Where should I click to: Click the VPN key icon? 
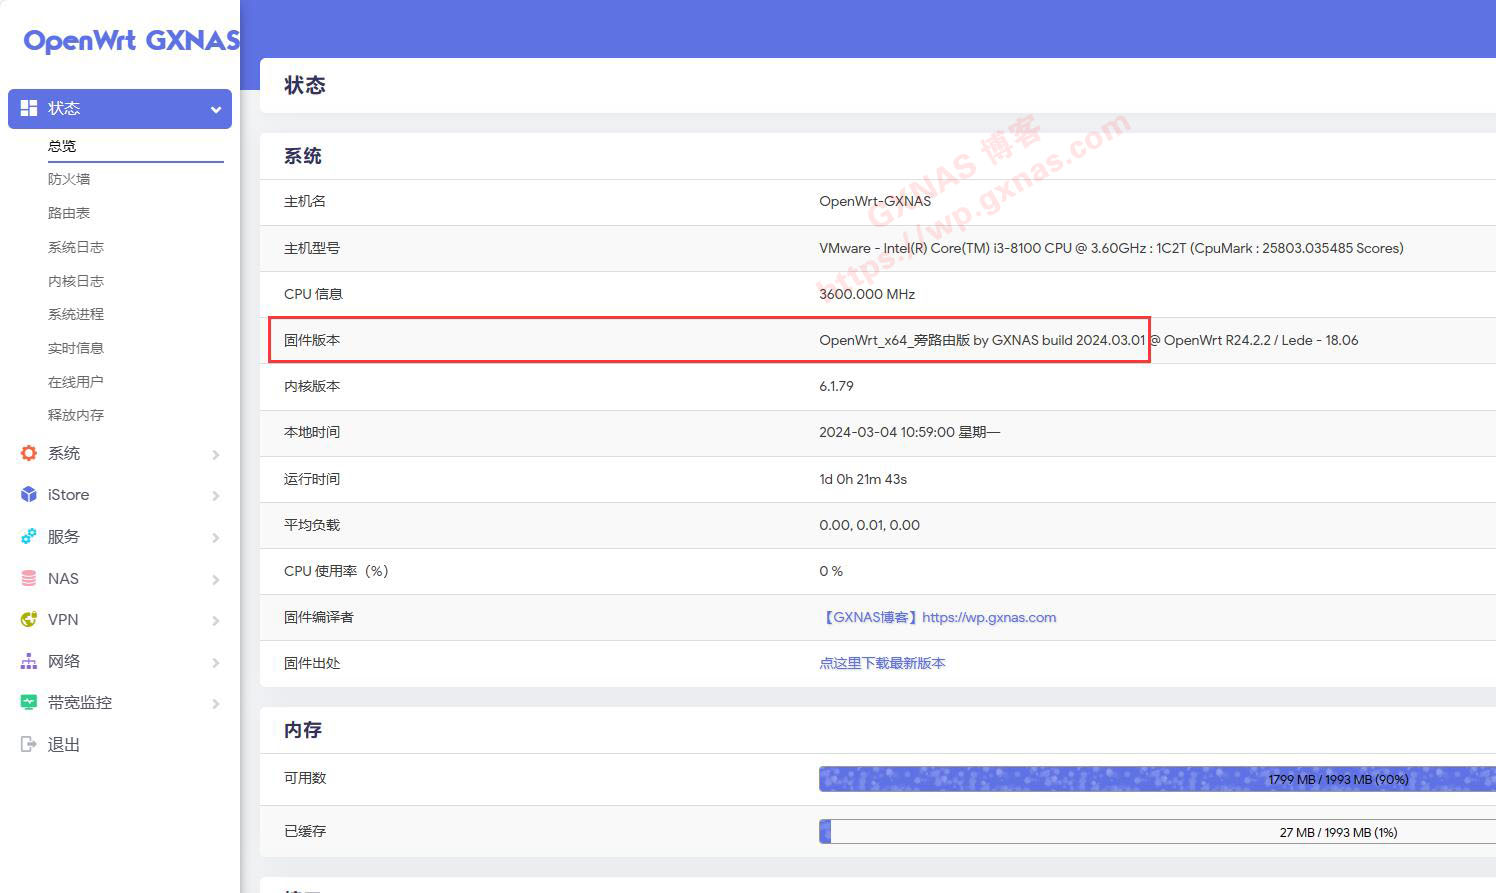[x=28, y=619]
